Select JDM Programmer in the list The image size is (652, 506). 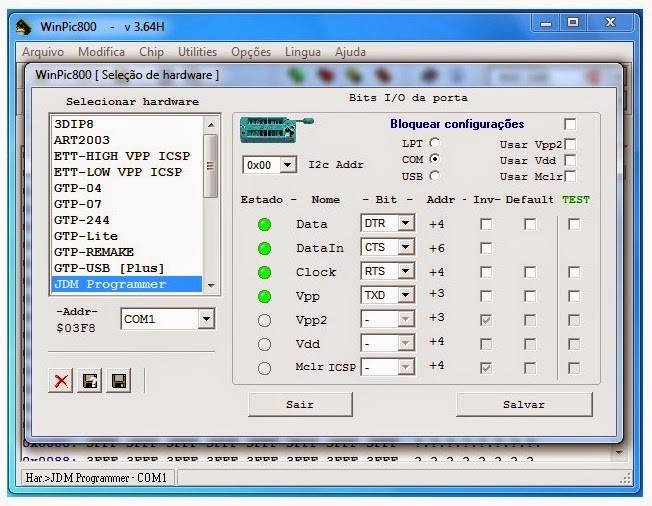tap(127, 284)
